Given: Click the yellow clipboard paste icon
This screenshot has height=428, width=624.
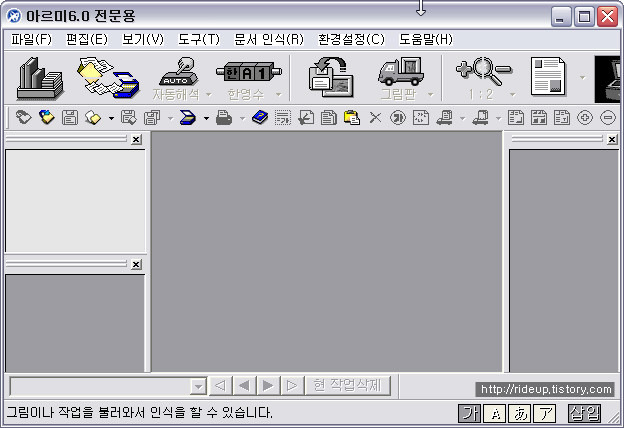Looking at the screenshot, I should point(352,118).
